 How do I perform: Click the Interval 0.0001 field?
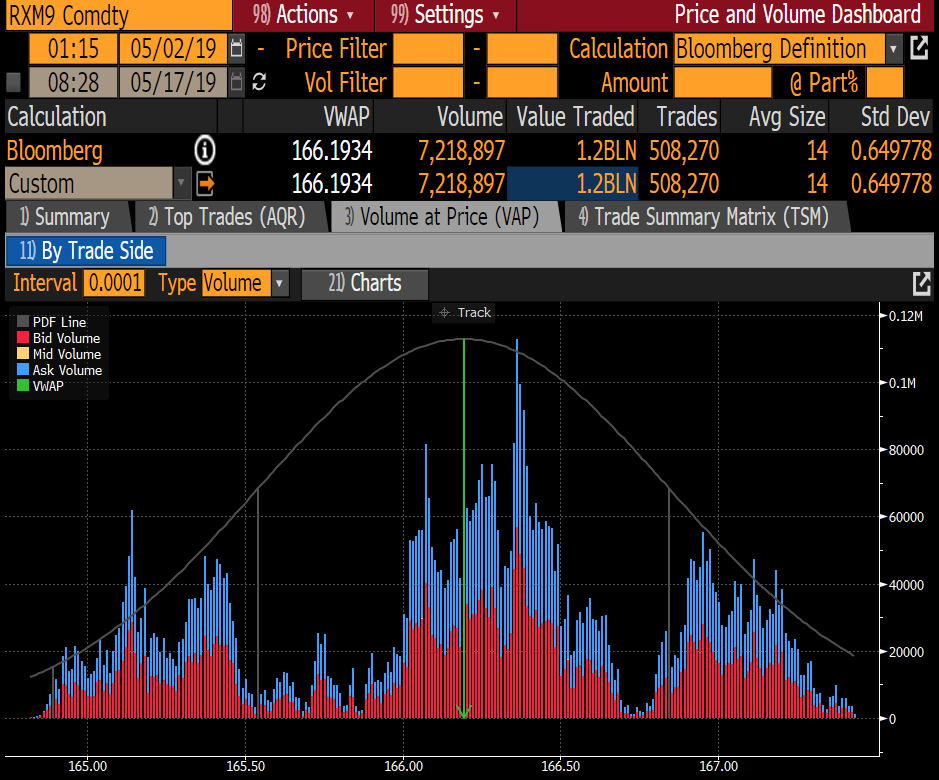pyautogui.click(x=114, y=283)
